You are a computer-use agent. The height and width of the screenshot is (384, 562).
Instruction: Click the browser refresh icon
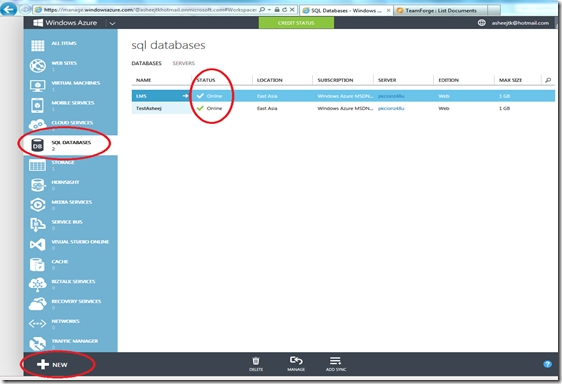tap(285, 10)
